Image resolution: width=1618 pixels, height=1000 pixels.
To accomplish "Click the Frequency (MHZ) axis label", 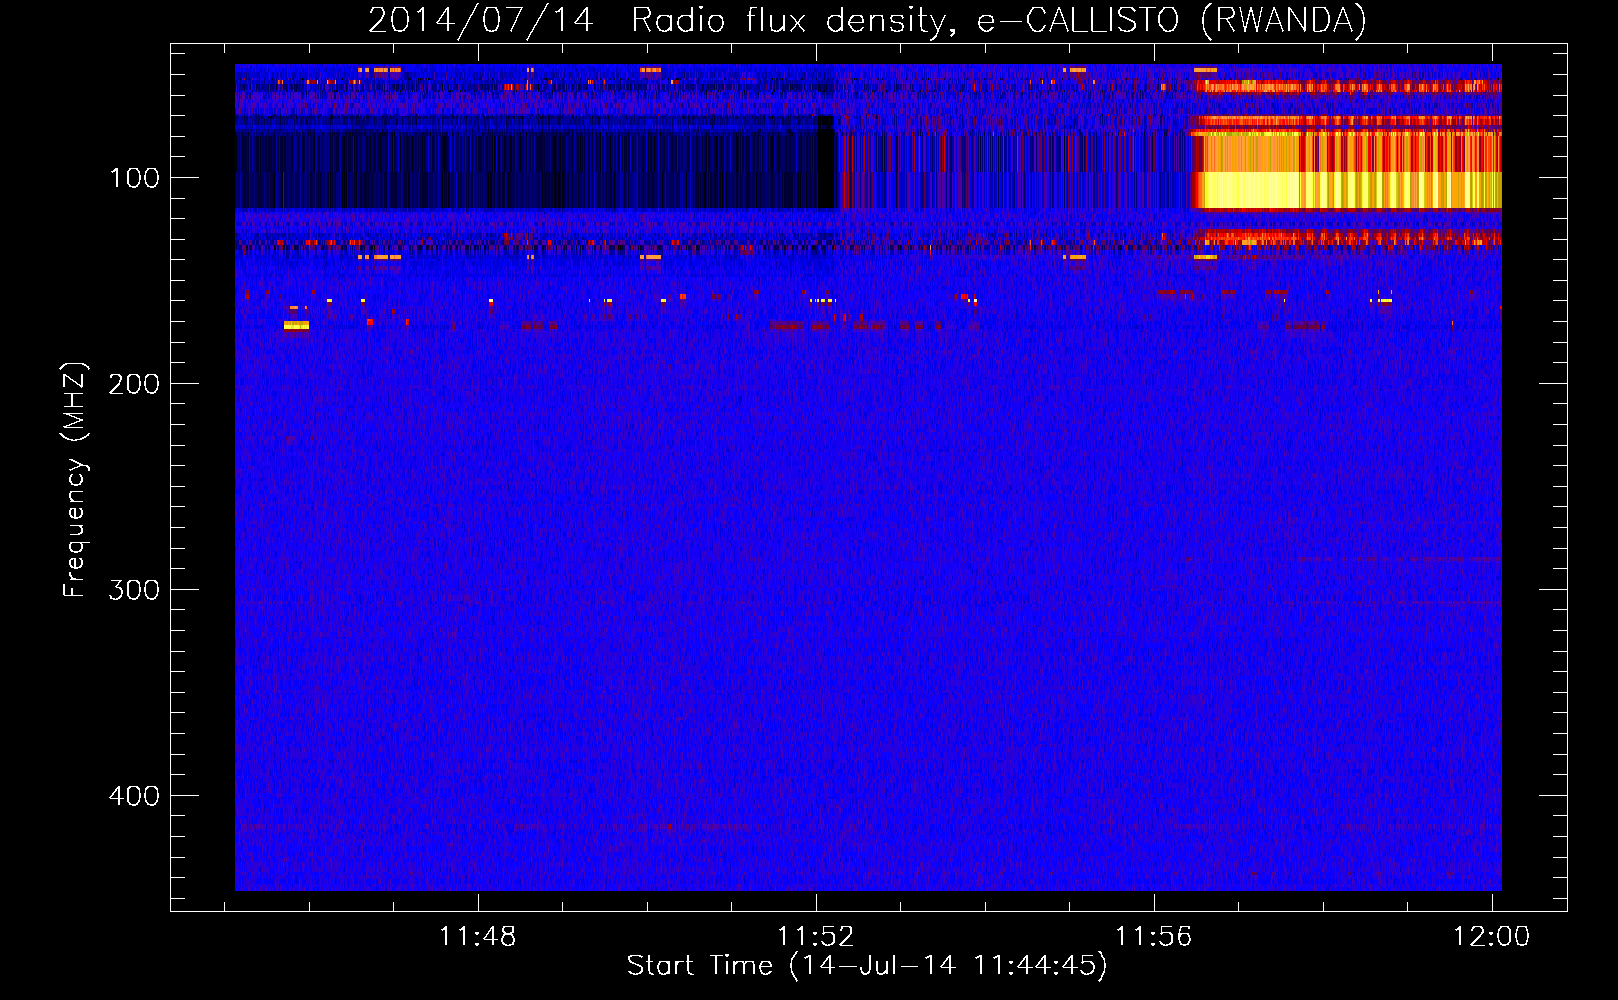I will 75,480.
